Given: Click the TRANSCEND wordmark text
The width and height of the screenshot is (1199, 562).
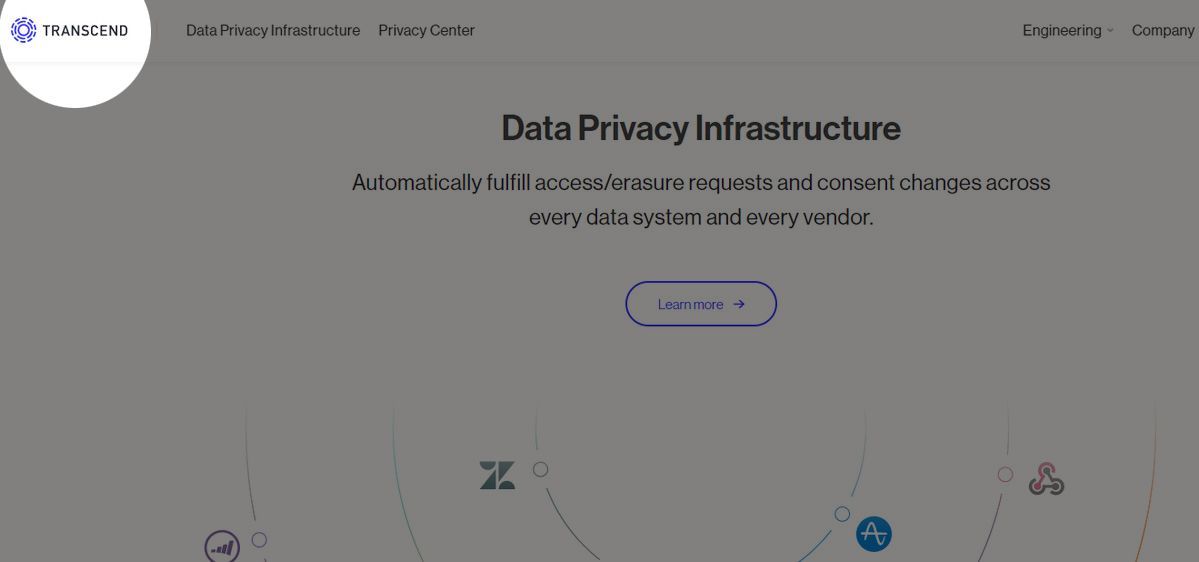Looking at the screenshot, I should (85, 31).
